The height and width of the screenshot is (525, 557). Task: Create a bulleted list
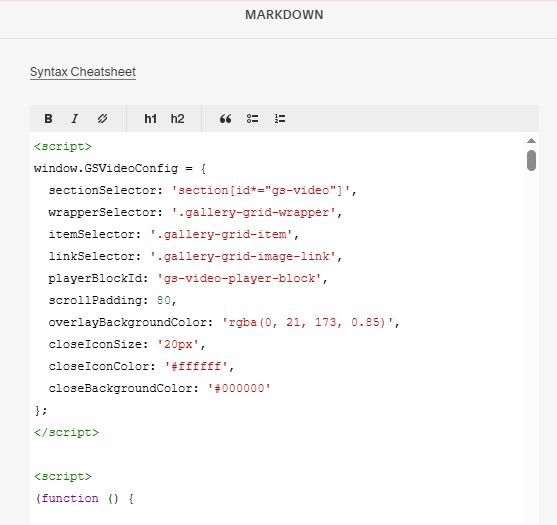point(253,119)
